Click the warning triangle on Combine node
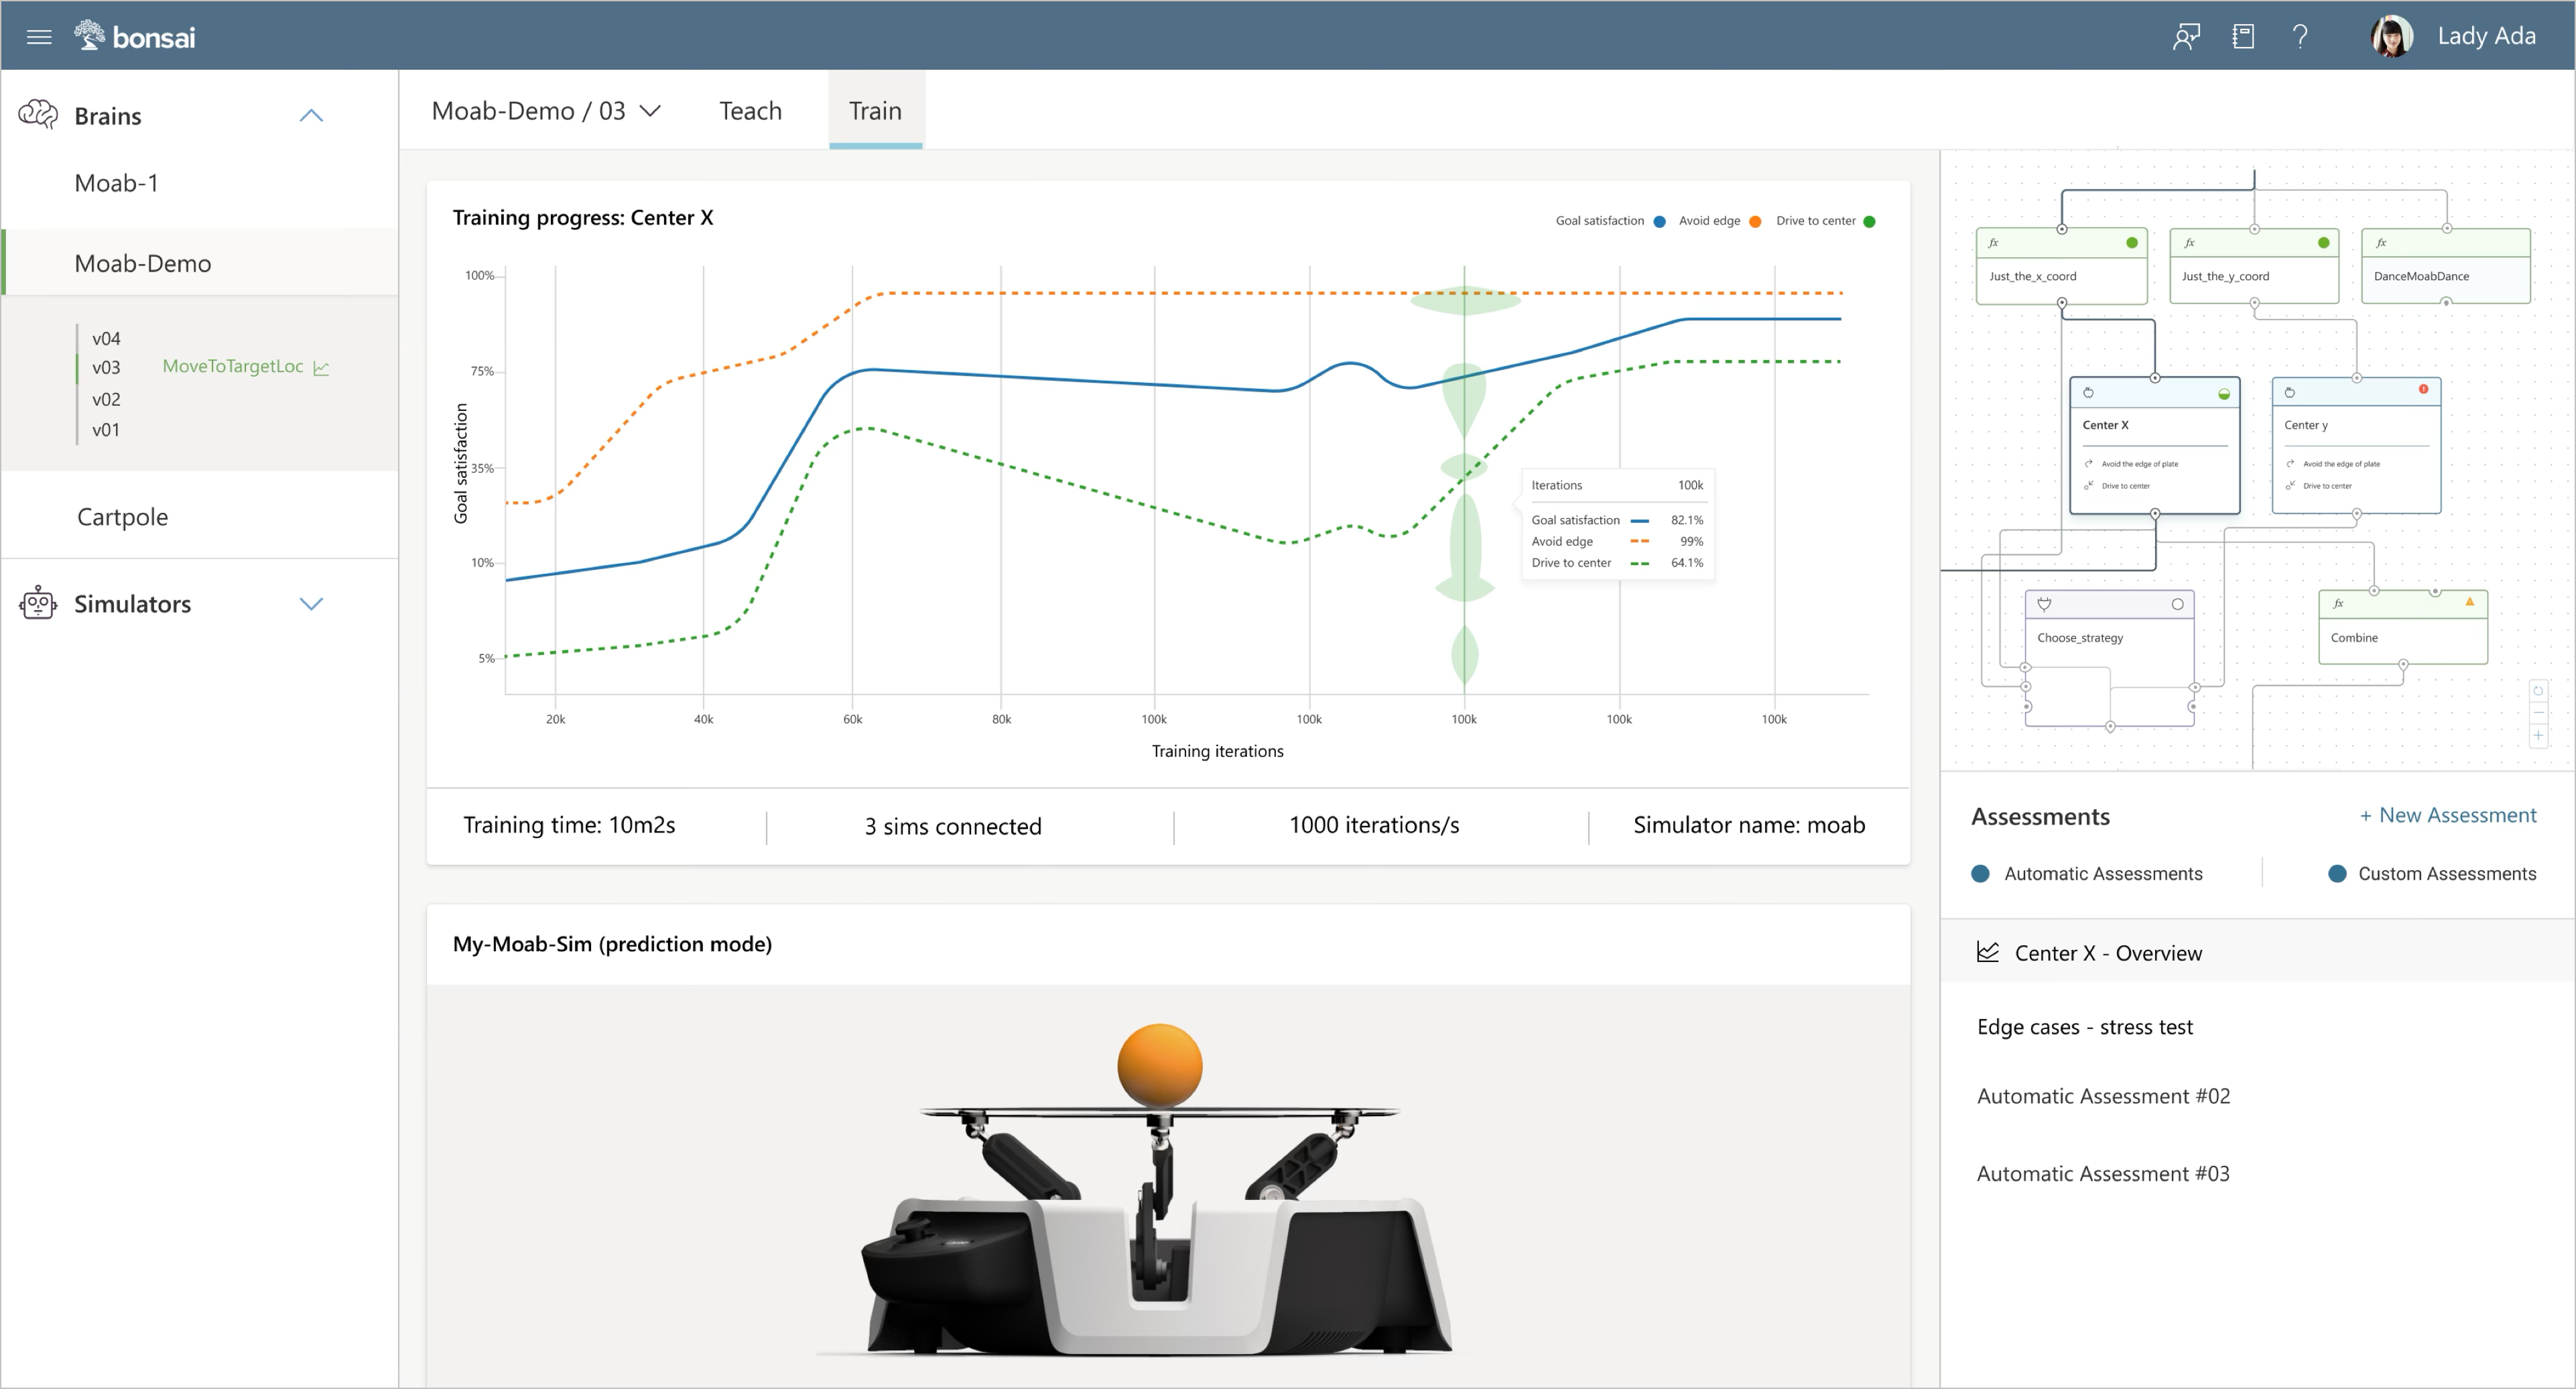The height and width of the screenshot is (1389, 2576). (x=2469, y=602)
